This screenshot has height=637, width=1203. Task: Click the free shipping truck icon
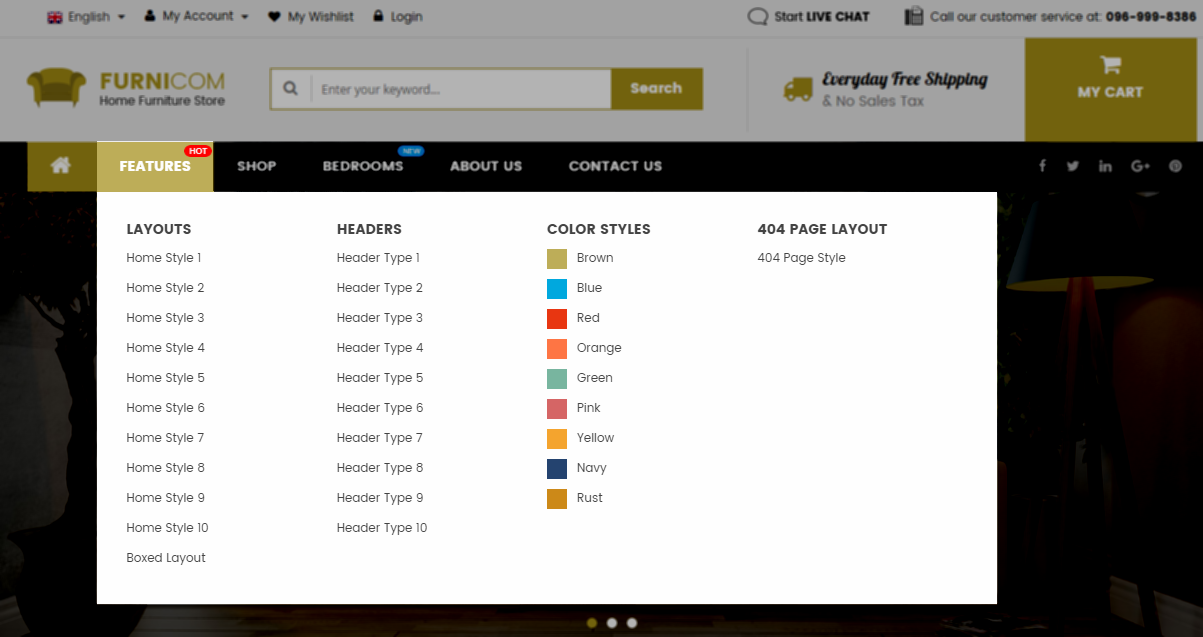click(x=798, y=90)
